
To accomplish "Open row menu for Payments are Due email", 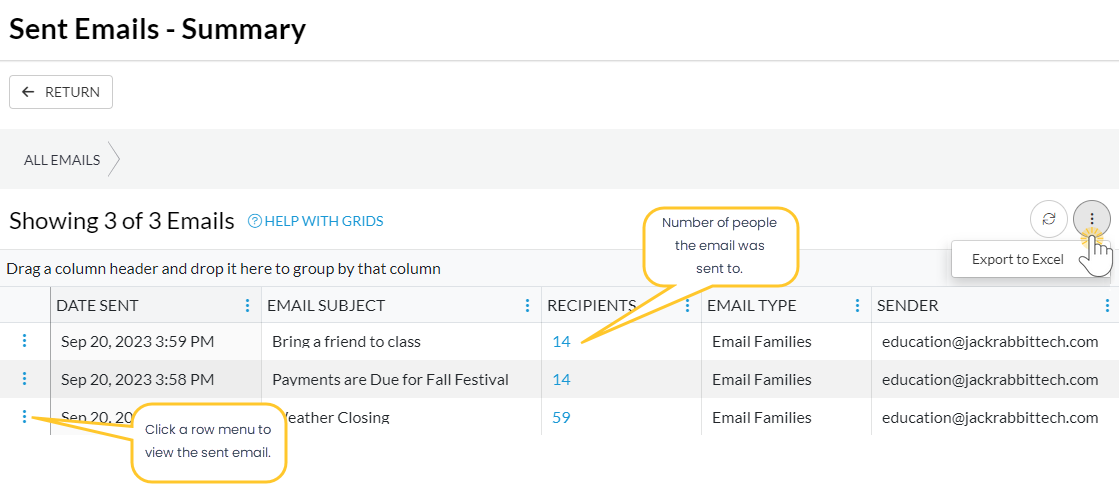I will pos(25,379).
